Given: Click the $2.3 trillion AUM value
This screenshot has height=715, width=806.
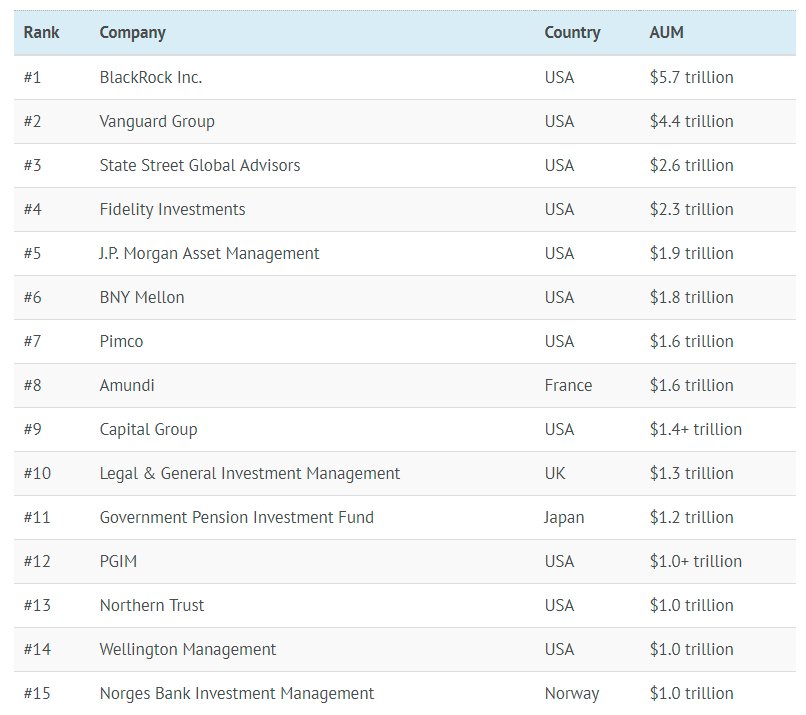Looking at the screenshot, I should pos(691,209).
